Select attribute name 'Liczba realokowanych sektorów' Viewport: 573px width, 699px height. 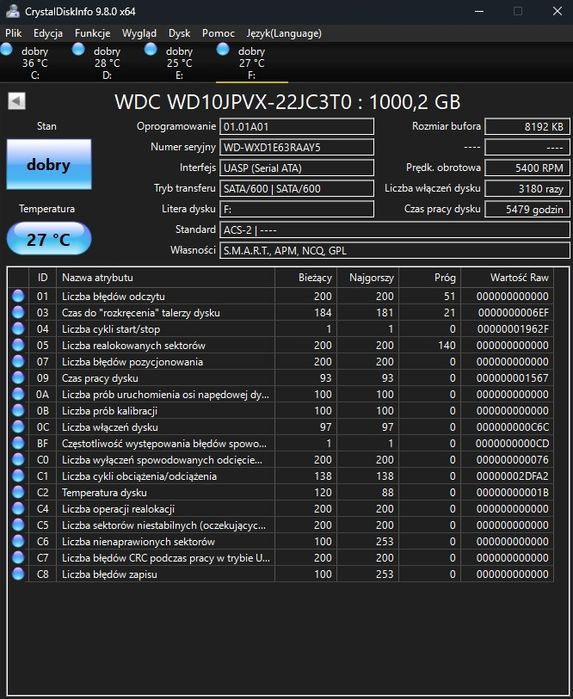point(133,345)
